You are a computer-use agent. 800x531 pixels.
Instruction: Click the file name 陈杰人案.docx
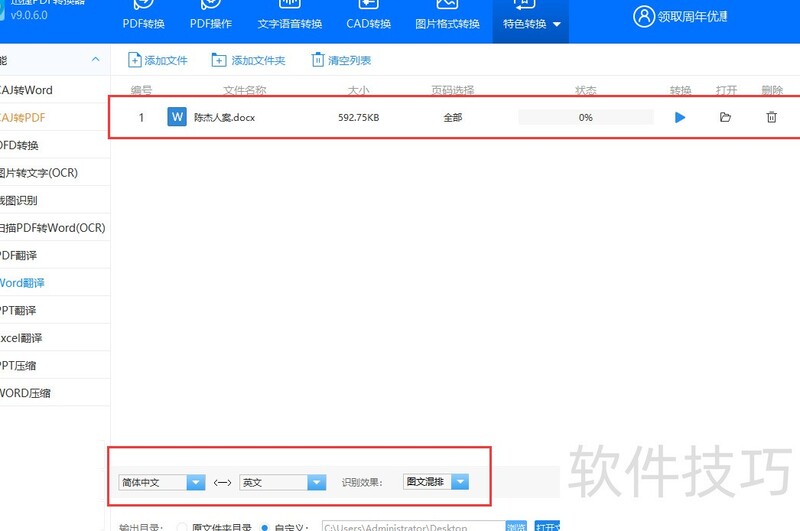pos(224,117)
